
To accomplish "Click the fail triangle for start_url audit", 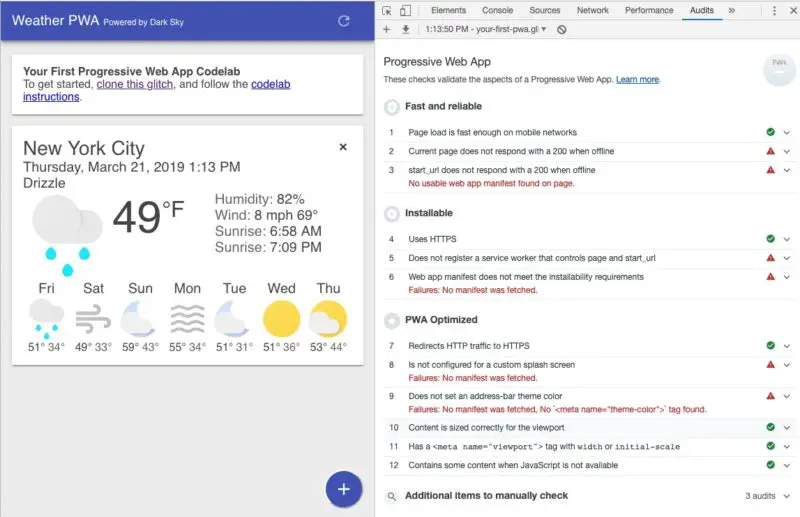I will click(x=770, y=170).
